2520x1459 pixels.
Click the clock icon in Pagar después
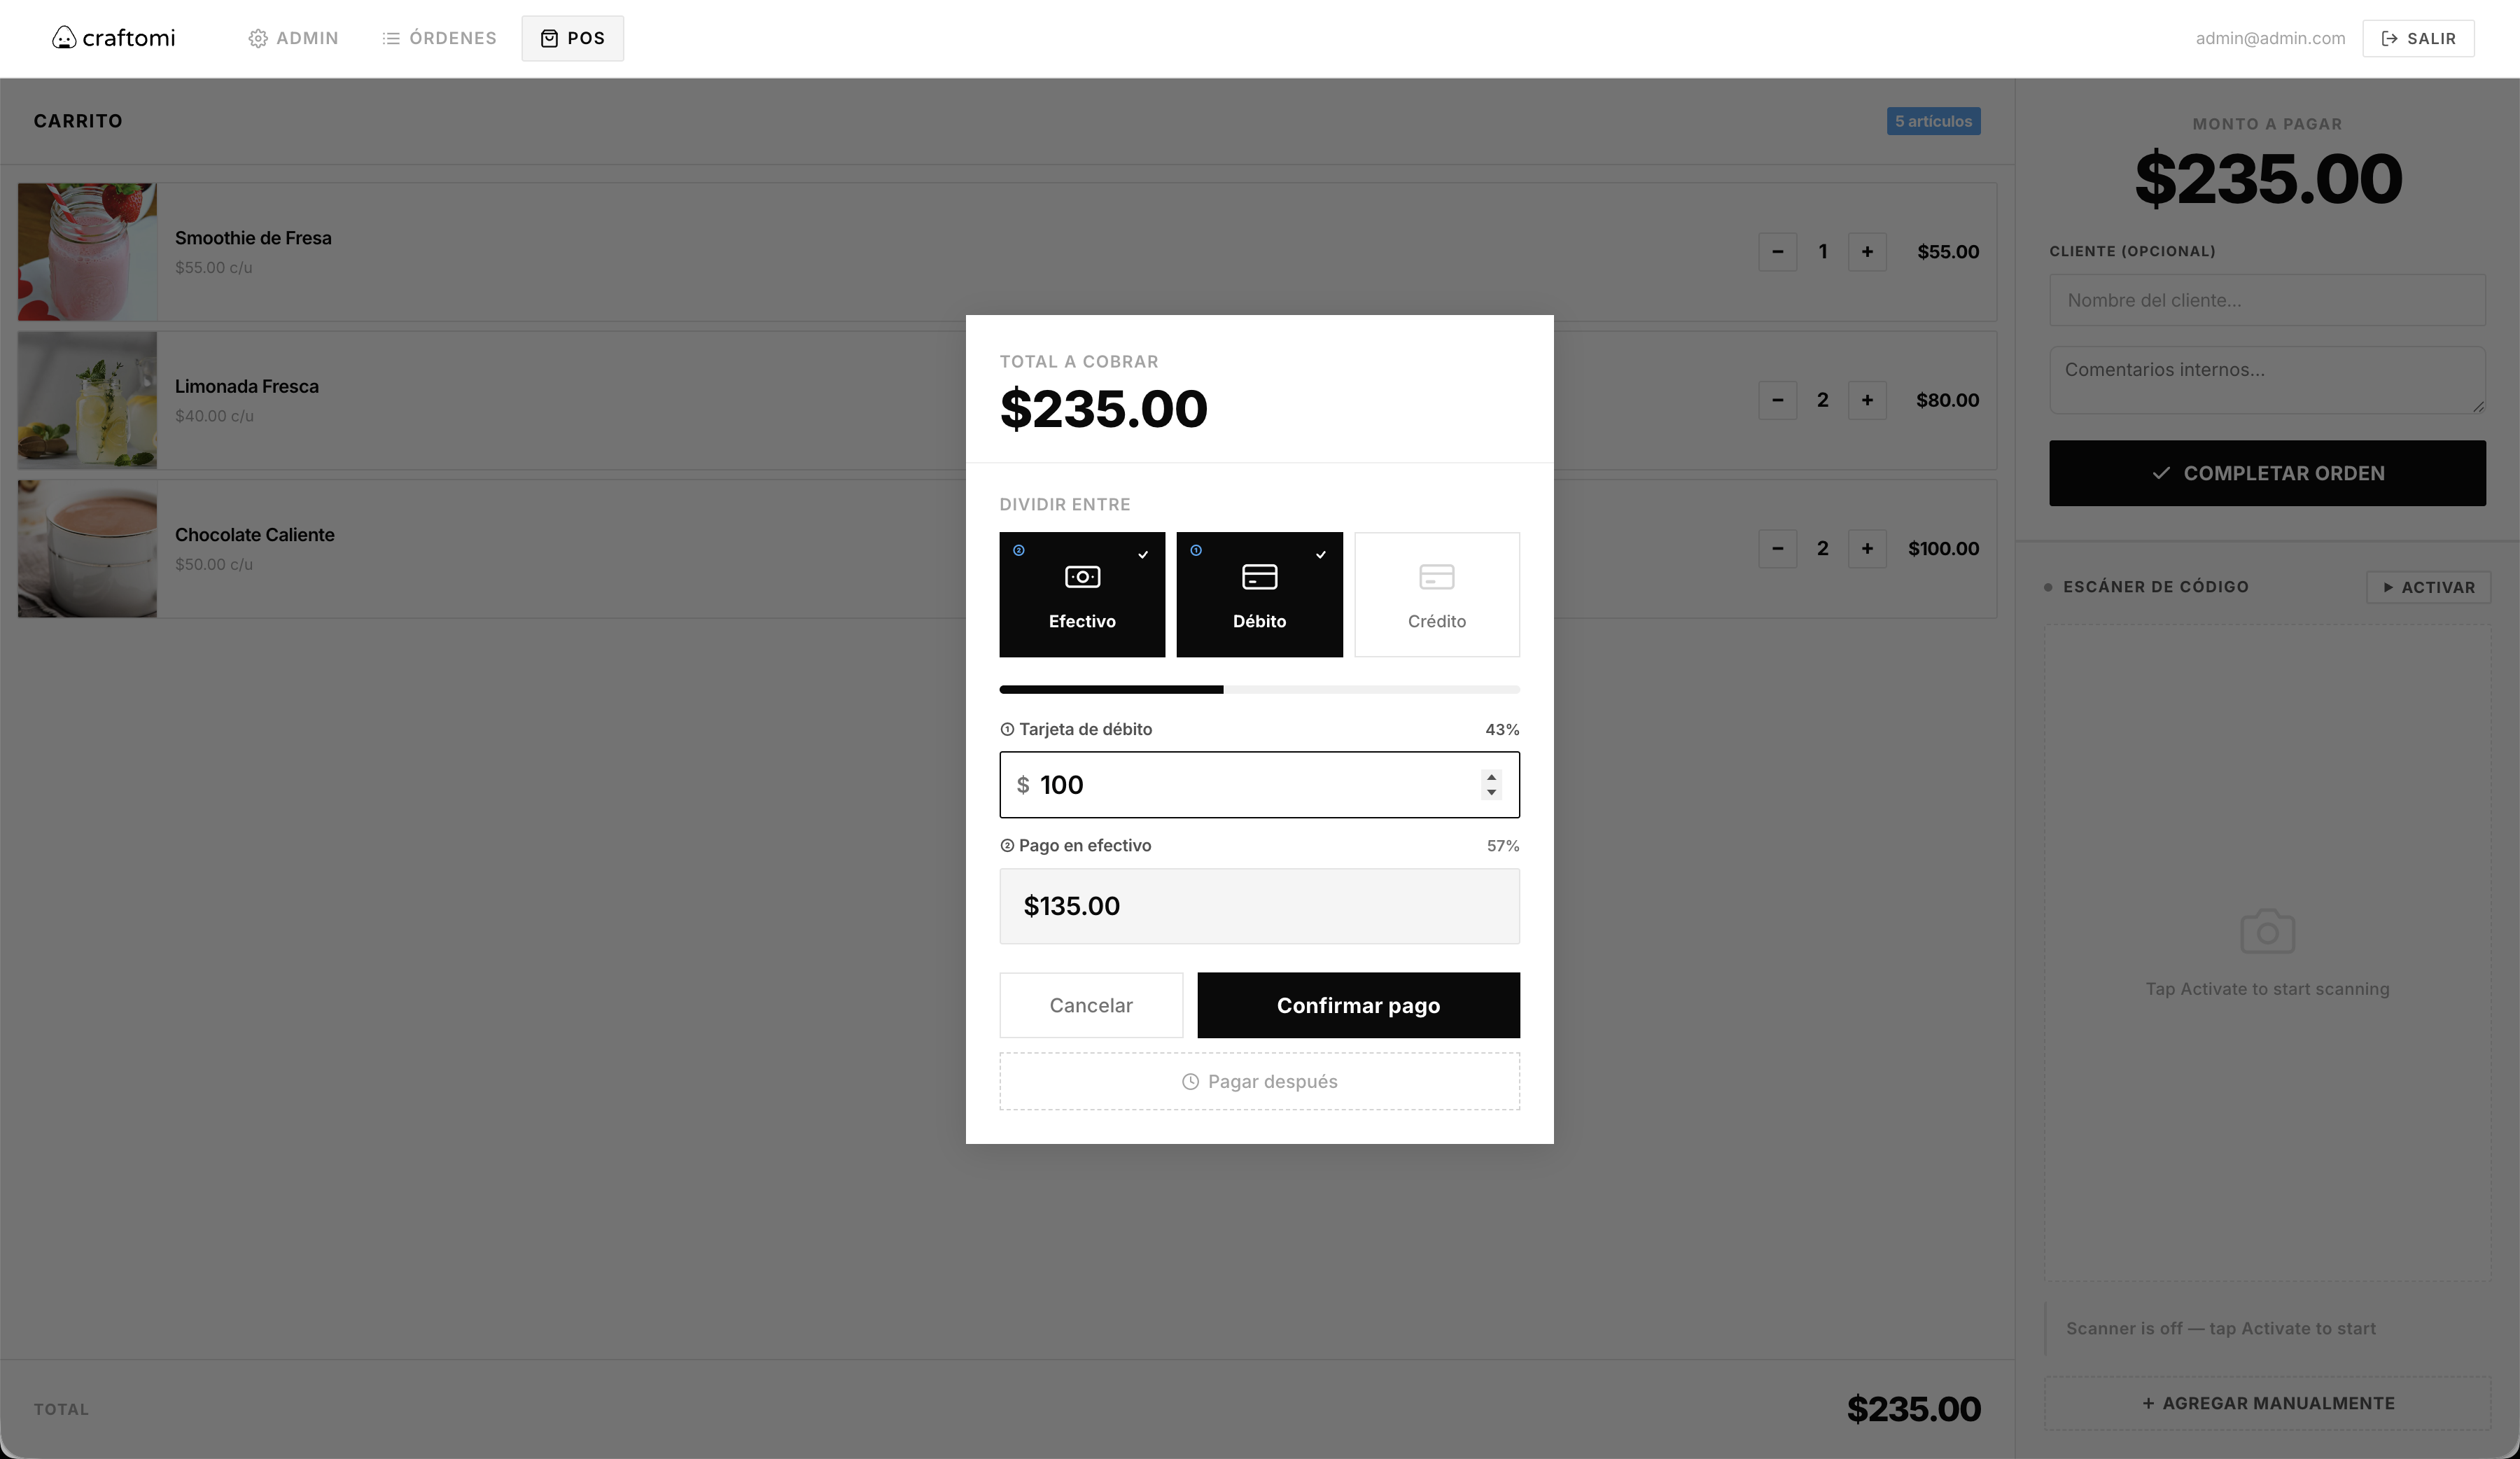coord(1190,1081)
